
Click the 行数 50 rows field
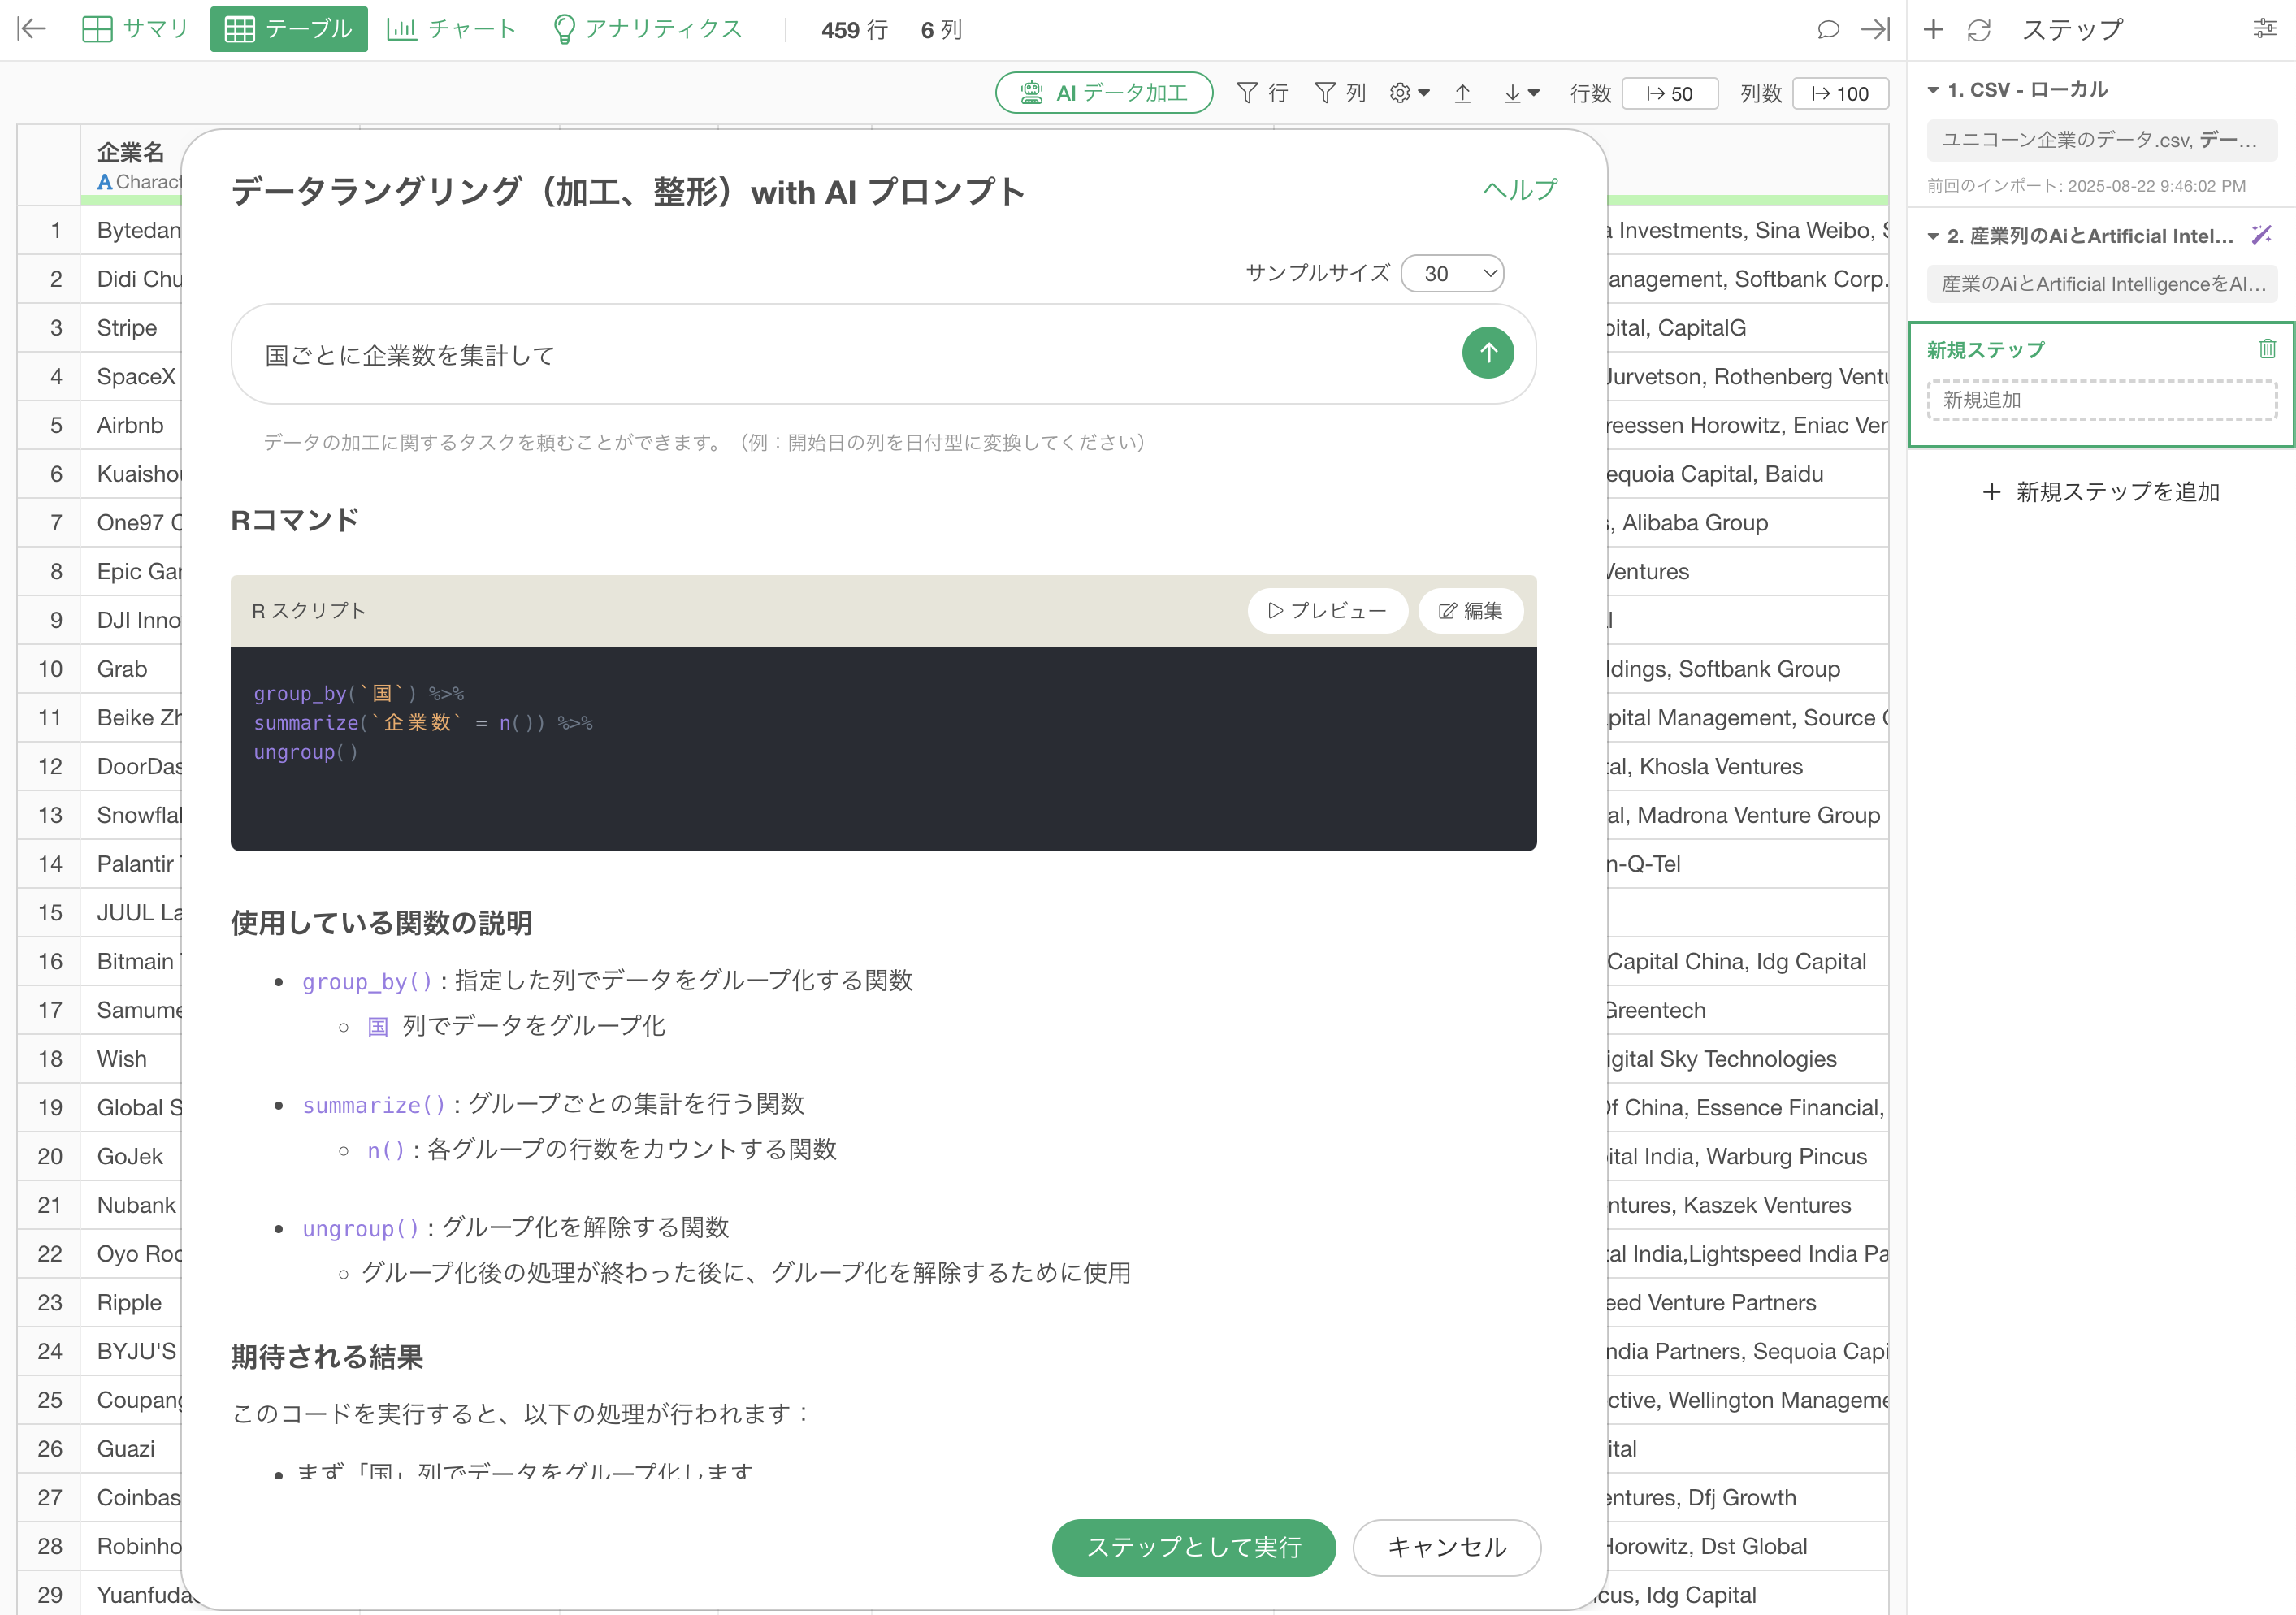1669,93
